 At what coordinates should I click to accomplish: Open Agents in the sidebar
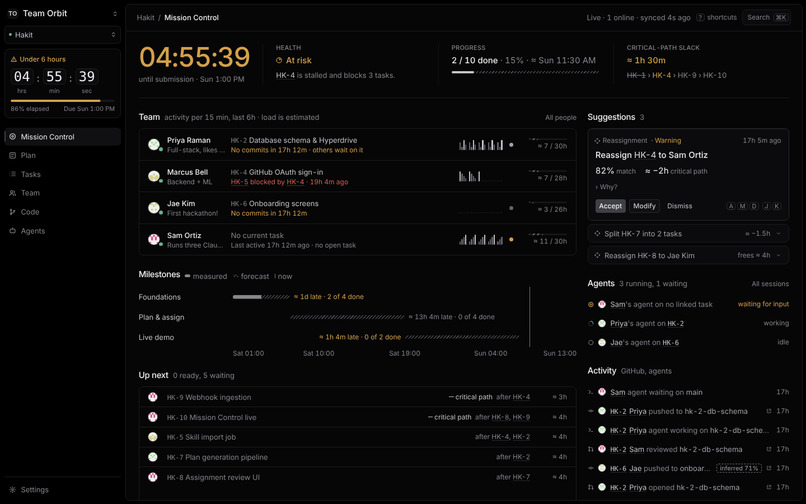point(62,231)
